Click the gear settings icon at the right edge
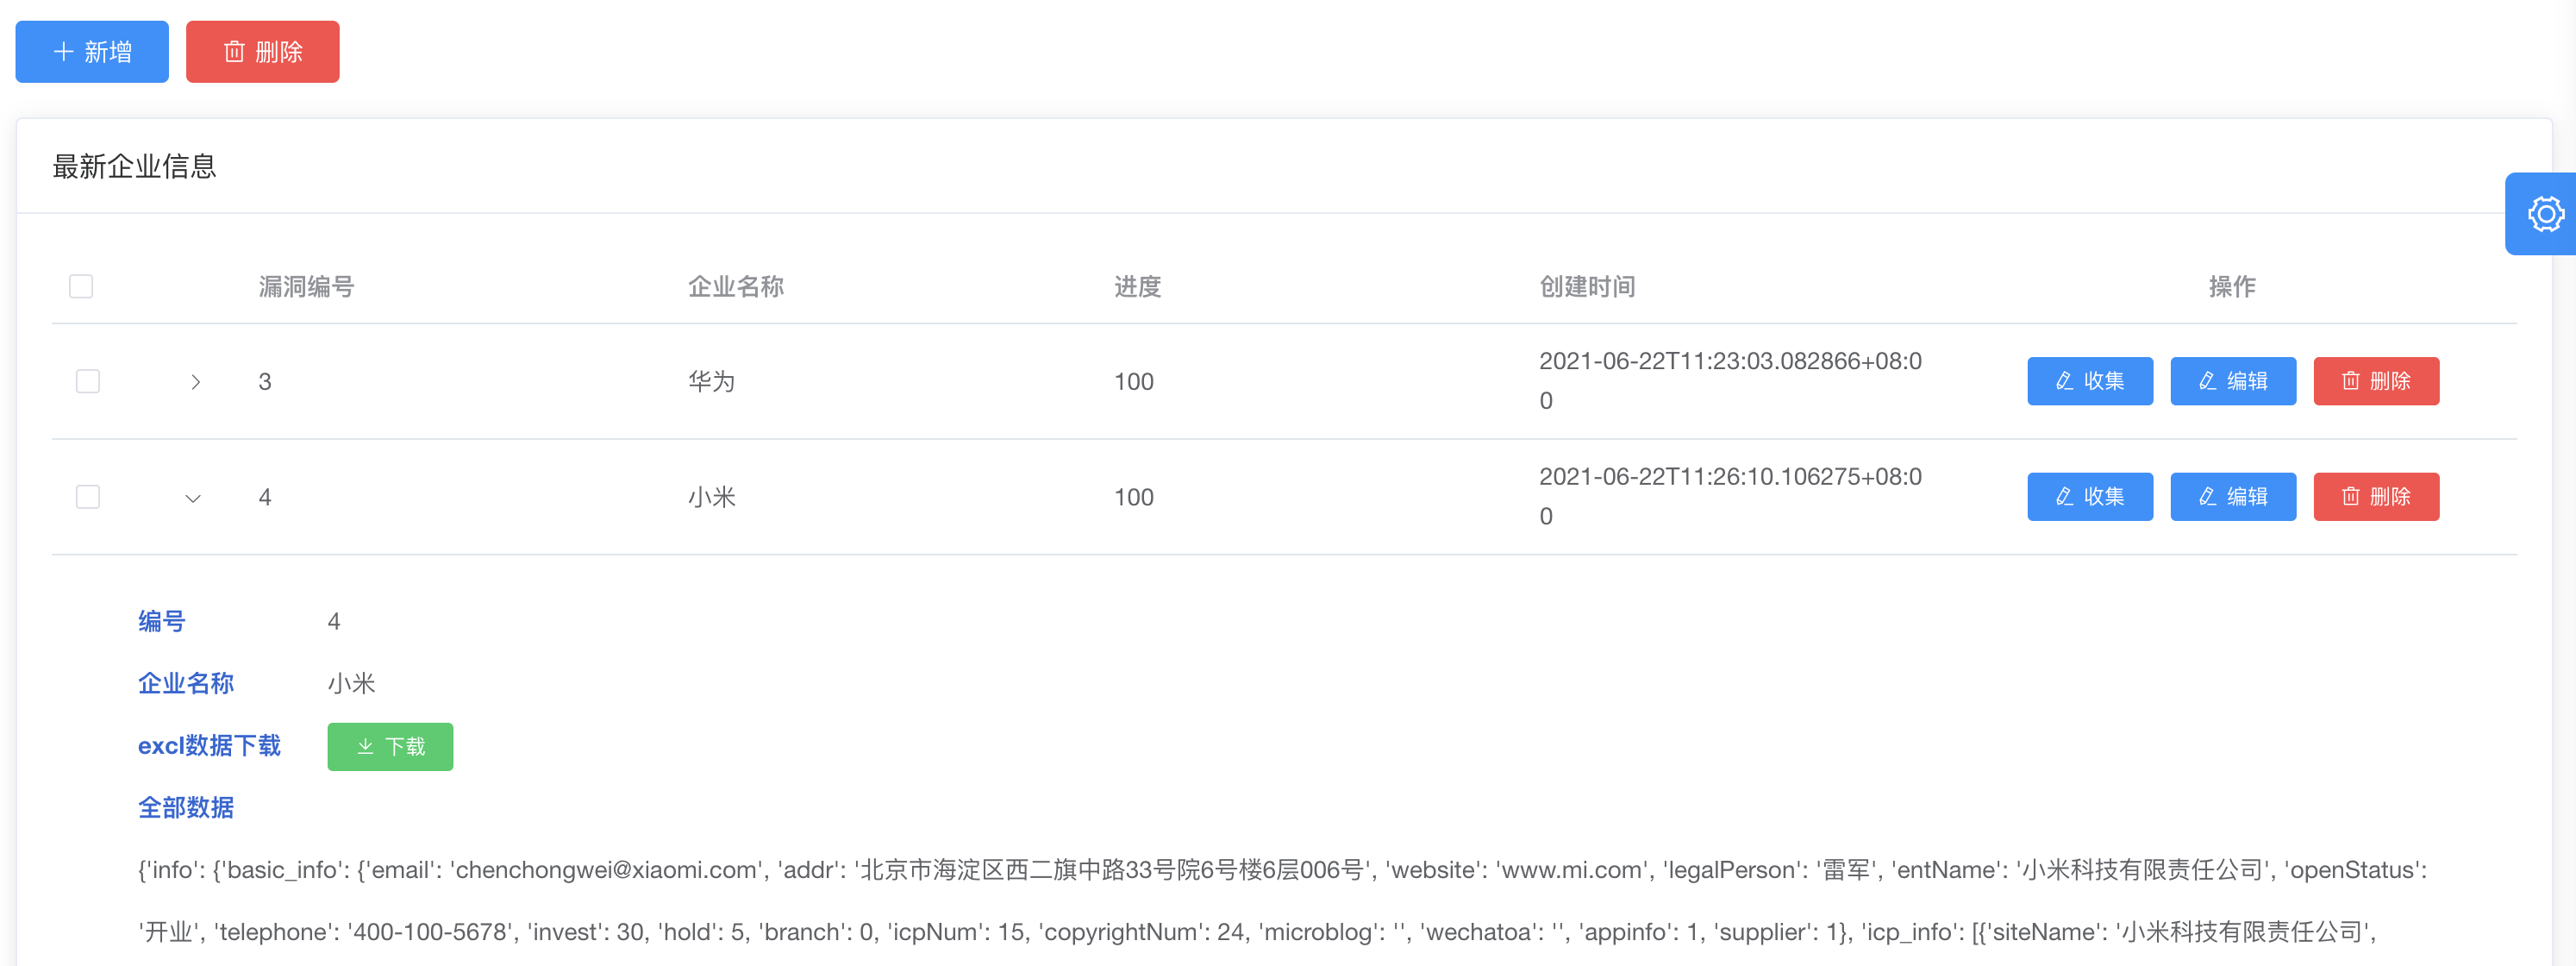The width and height of the screenshot is (2576, 966). pos(2545,214)
